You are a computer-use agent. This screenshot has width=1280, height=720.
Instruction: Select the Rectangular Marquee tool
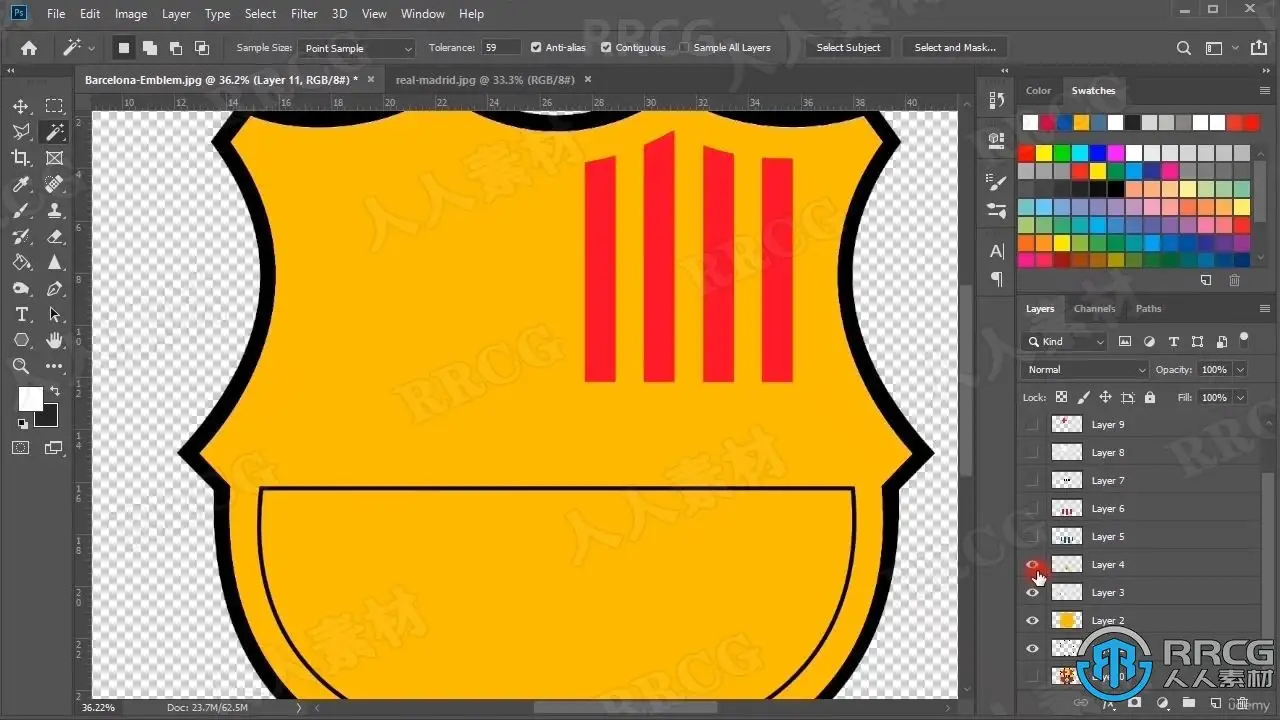coord(55,106)
